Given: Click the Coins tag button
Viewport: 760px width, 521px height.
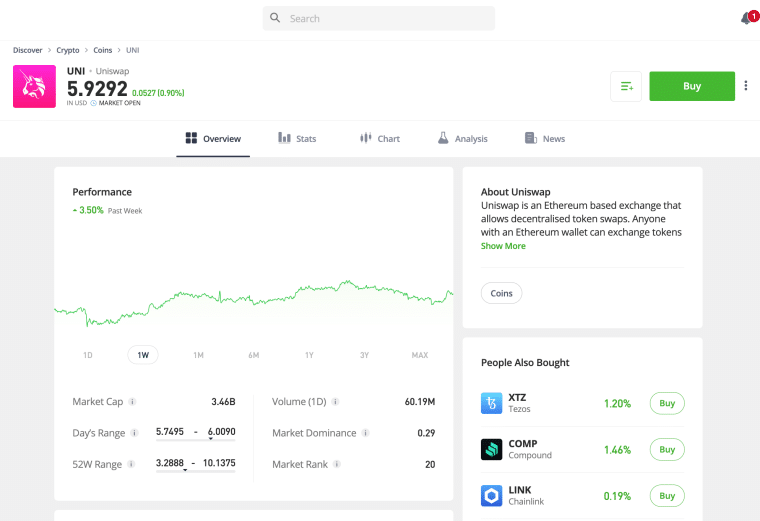Looking at the screenshot, I should tap(501, 293).
